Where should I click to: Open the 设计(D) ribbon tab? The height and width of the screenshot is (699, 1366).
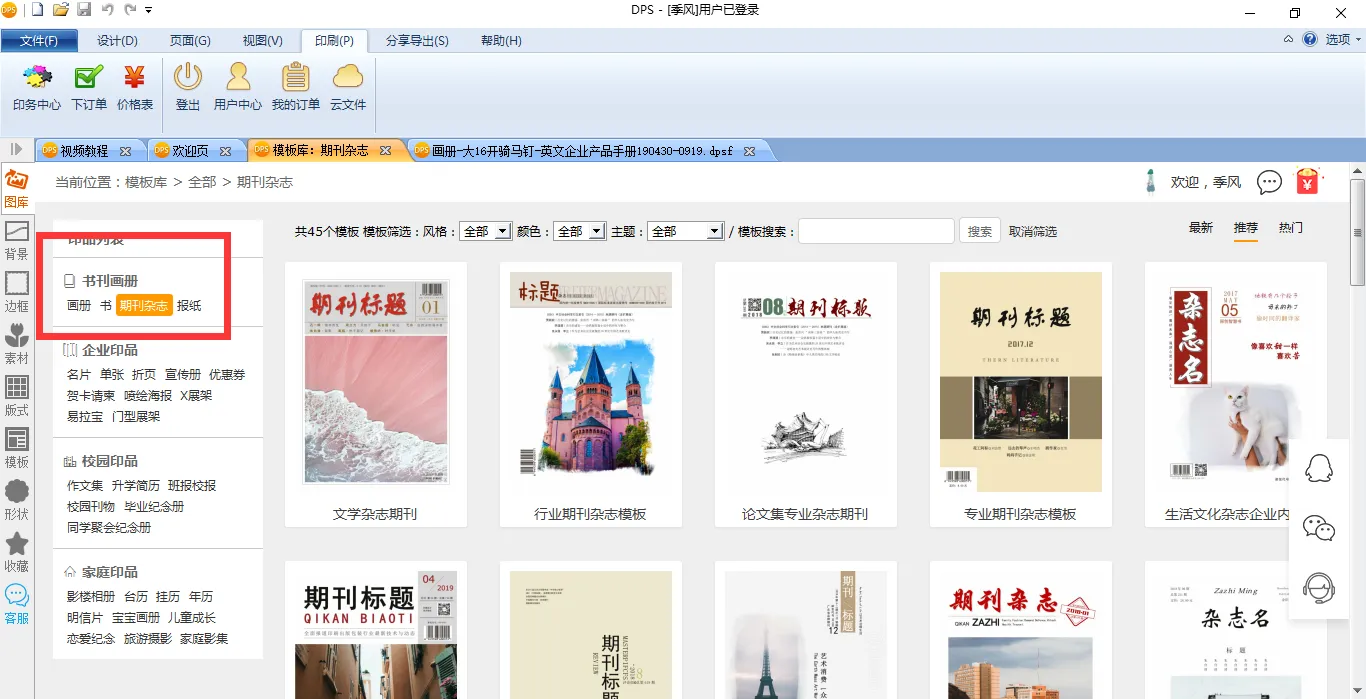click(x=117, y=41)
